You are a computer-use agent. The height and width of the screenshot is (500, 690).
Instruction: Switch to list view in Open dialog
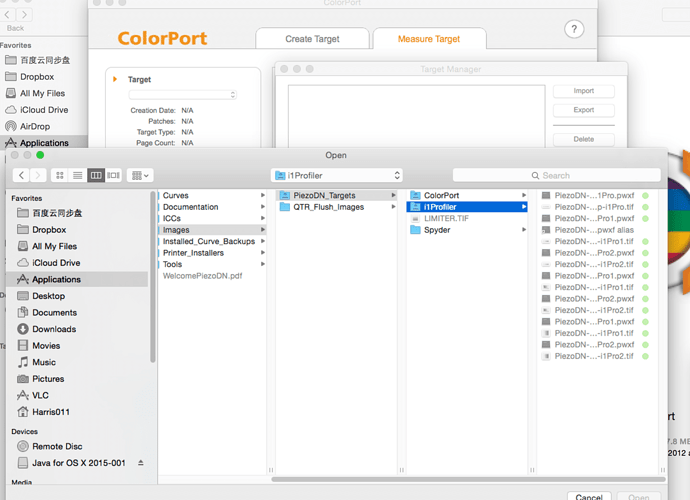(x=78, y=176)
